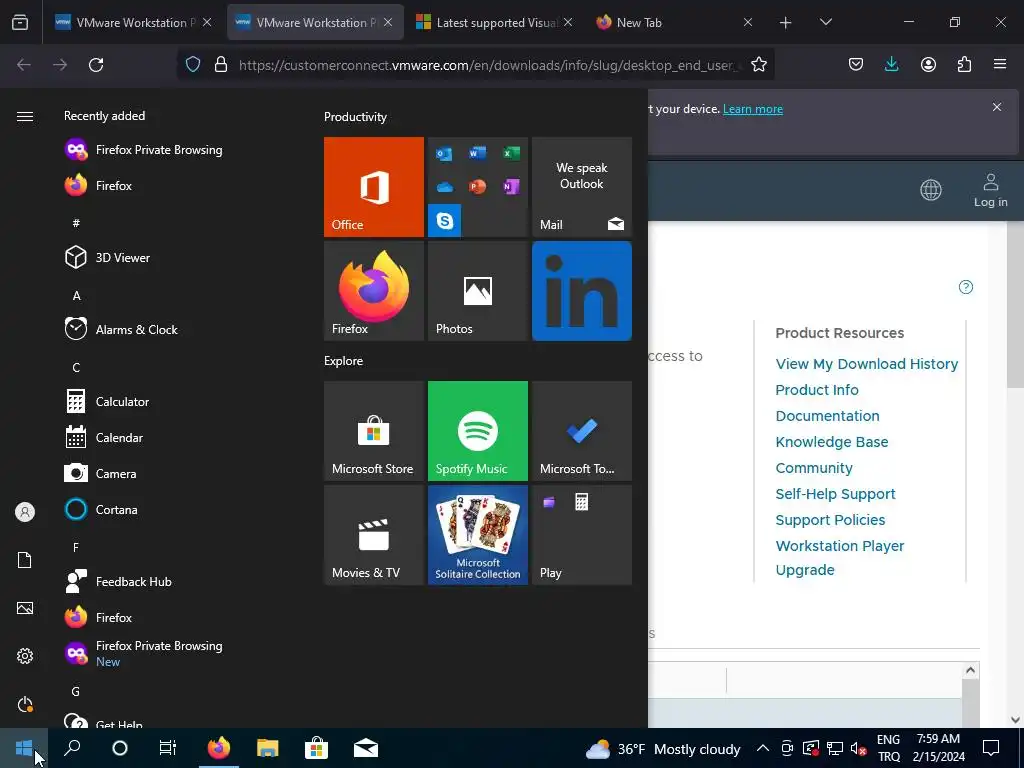Jump to letter A app list header

point(76,295)
